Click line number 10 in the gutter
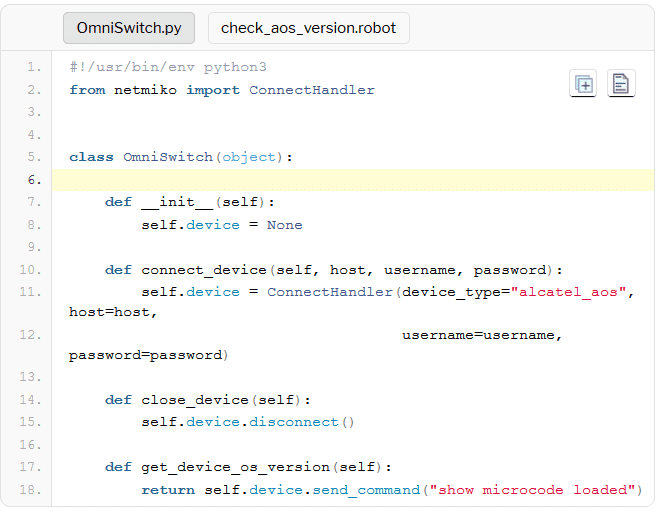This screenshot has height=512, width=657. pyautogui.click(x=30, y=270)
